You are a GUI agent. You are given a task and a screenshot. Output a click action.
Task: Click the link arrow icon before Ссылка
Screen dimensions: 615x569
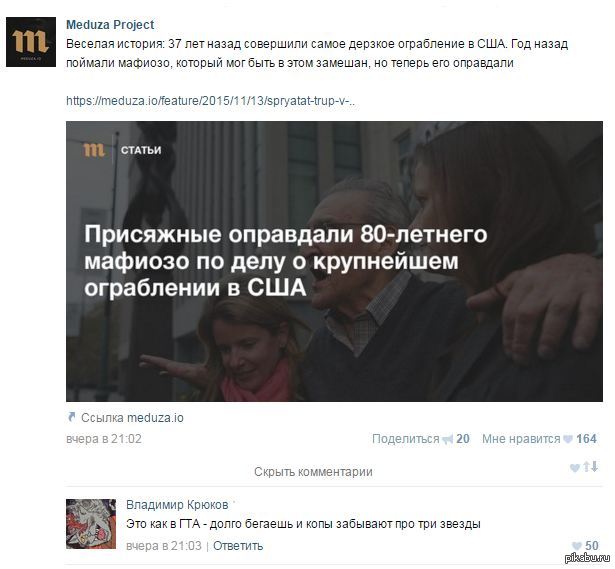point(71,417)
